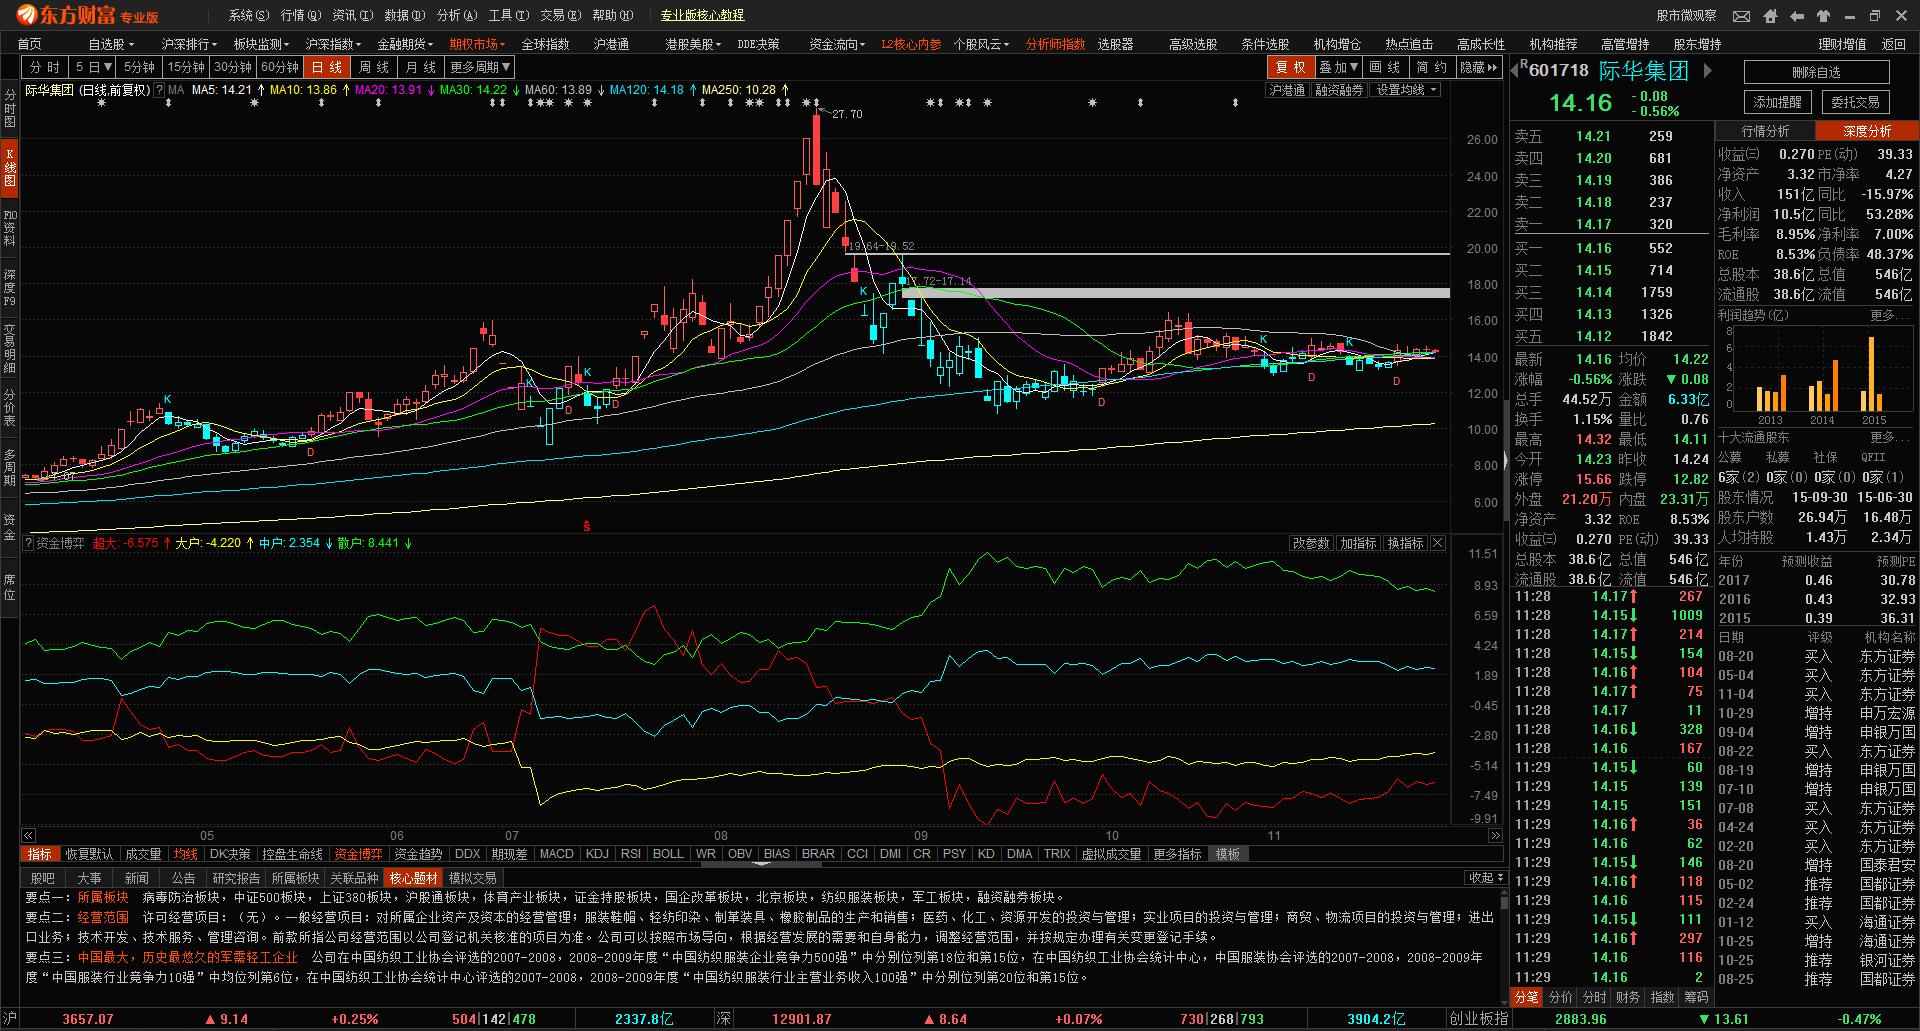Select the 核心题材 news tab
Image resolution: width=1920 pixels, height=1031 pixels.
coord(413,878)
